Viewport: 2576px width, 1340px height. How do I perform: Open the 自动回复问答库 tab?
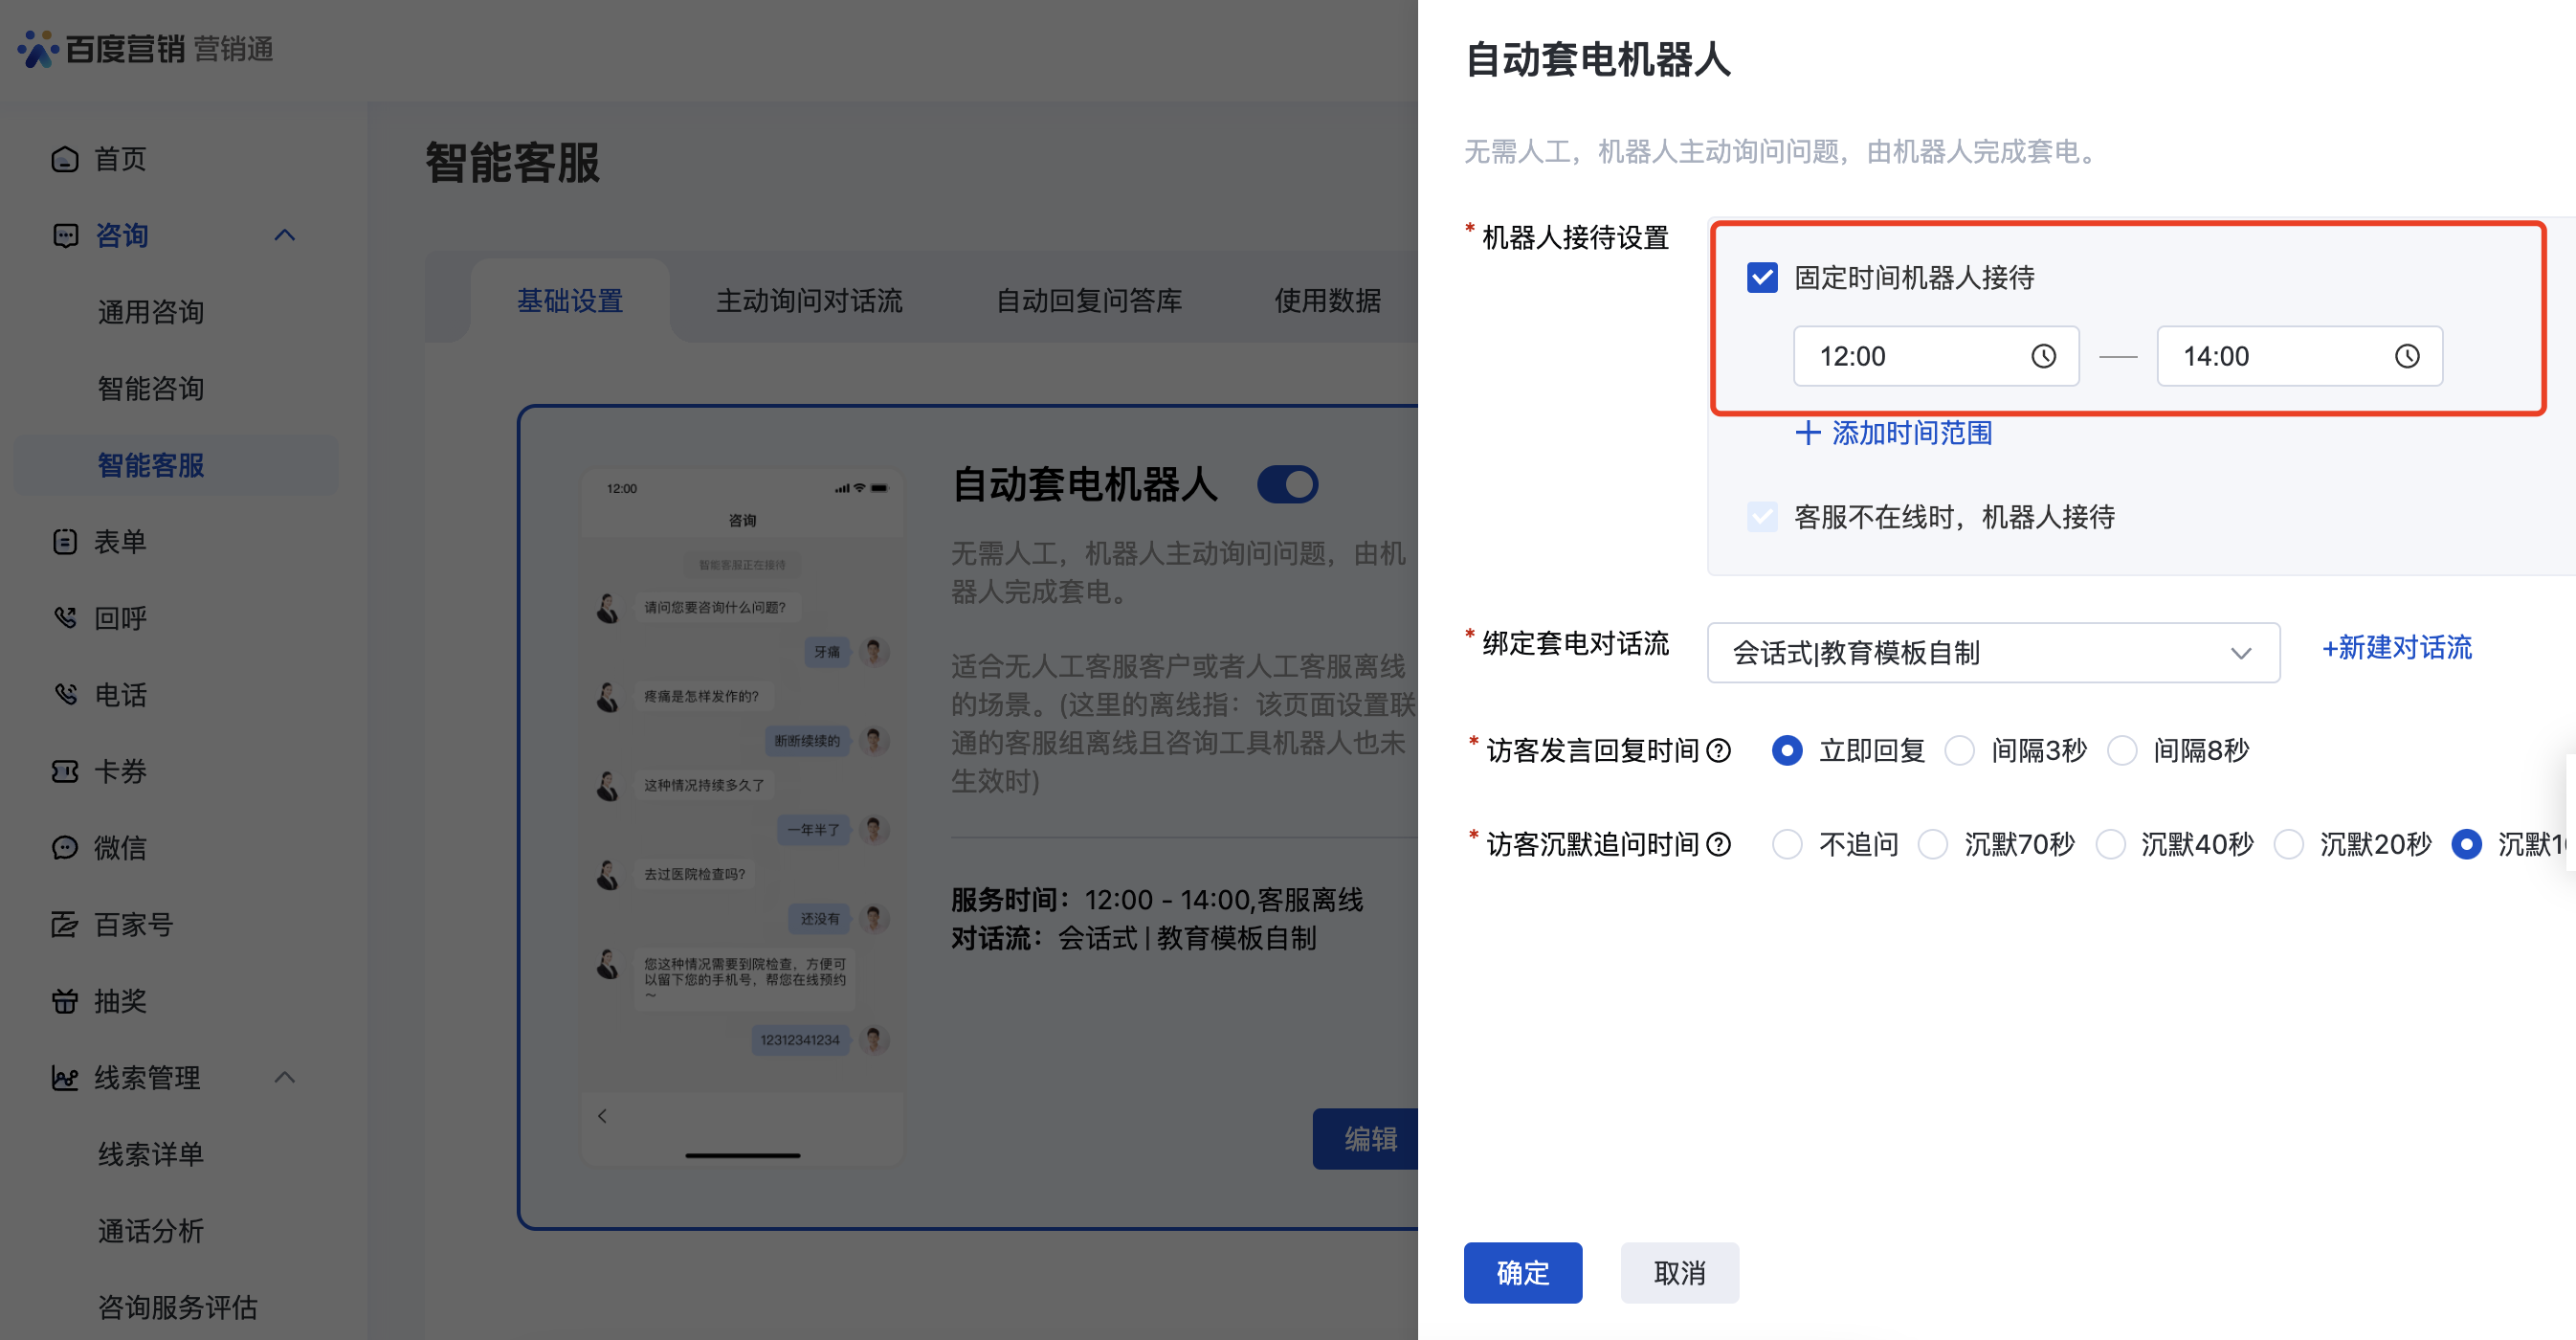(x=1088, y=300)
